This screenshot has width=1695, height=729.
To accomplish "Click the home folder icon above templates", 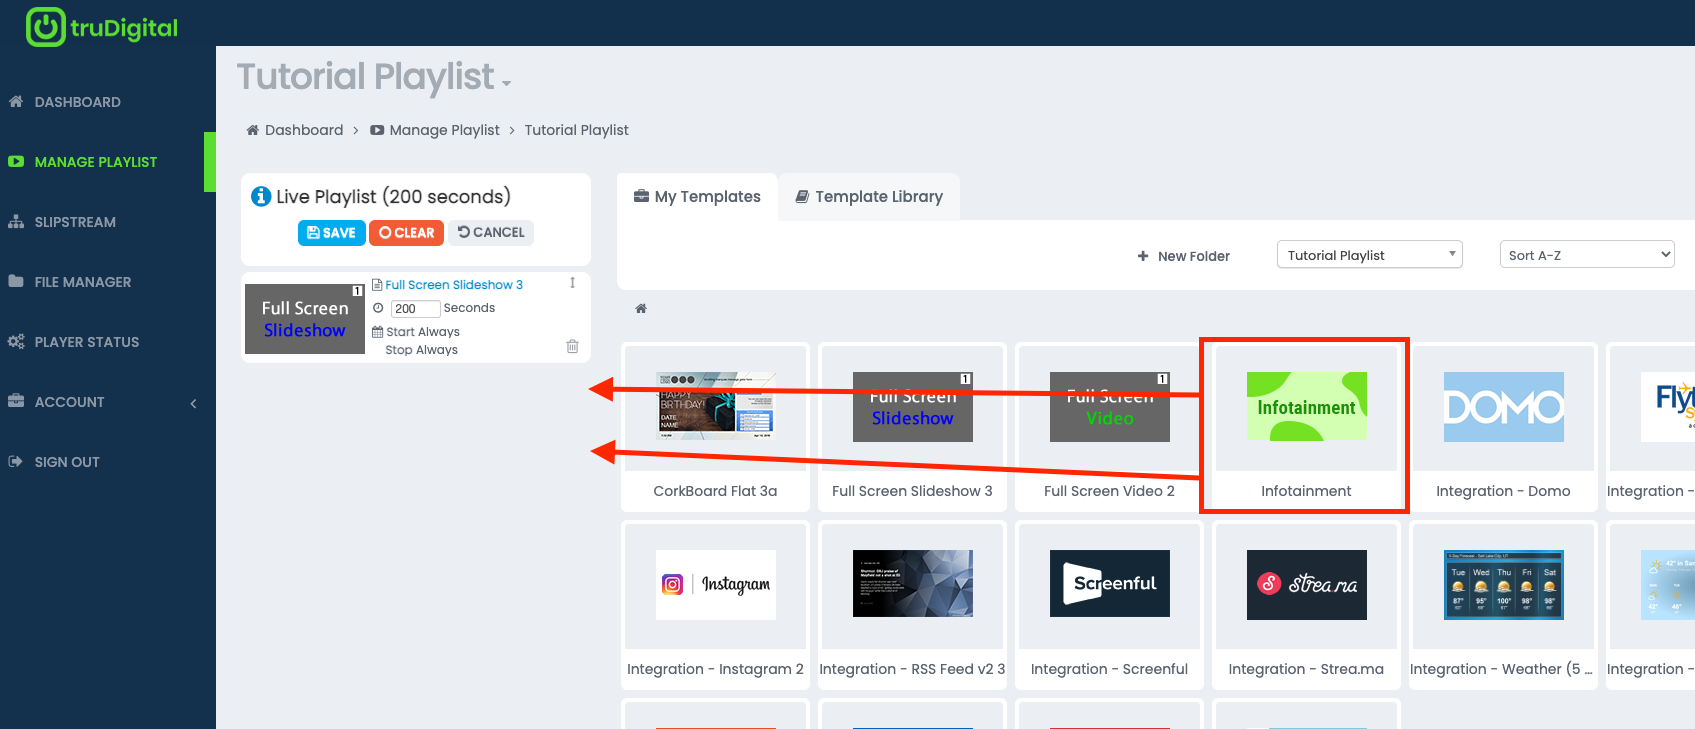I will (641, 308).
